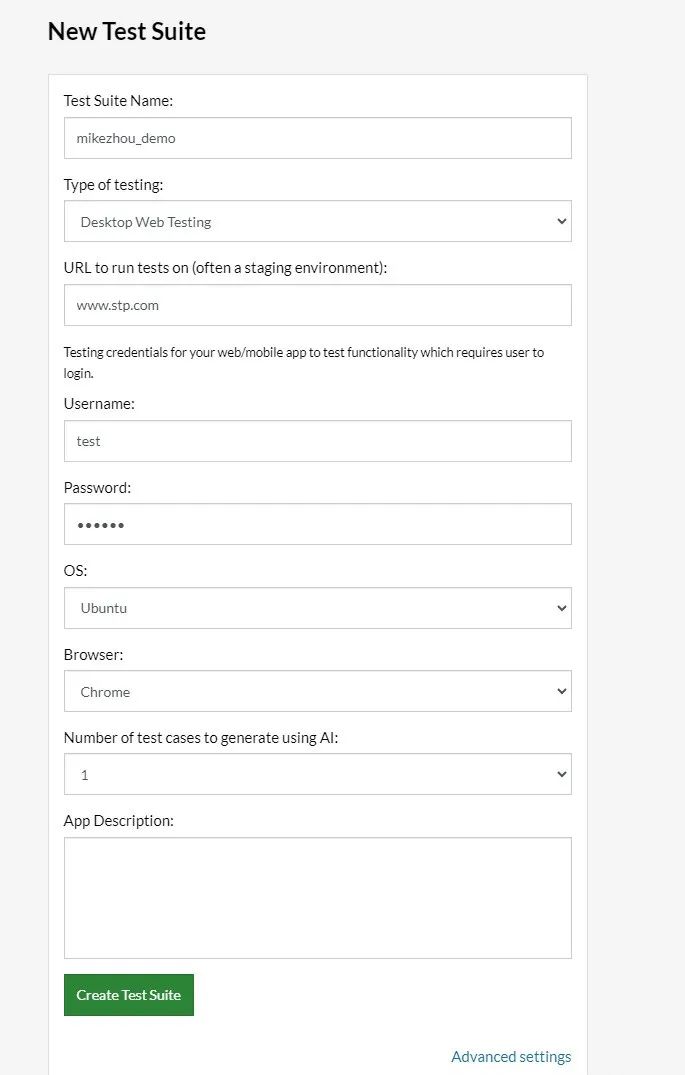Open the Browser dropdown showing Chrome

[x=317, y=691]
